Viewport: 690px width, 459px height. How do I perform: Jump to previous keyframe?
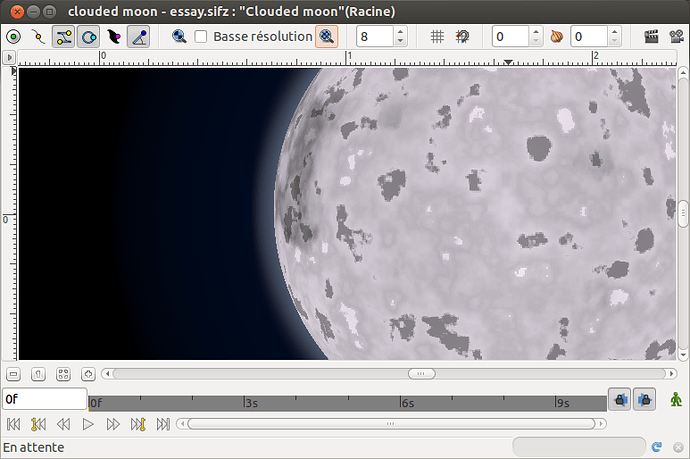click(x=38, y=424)
